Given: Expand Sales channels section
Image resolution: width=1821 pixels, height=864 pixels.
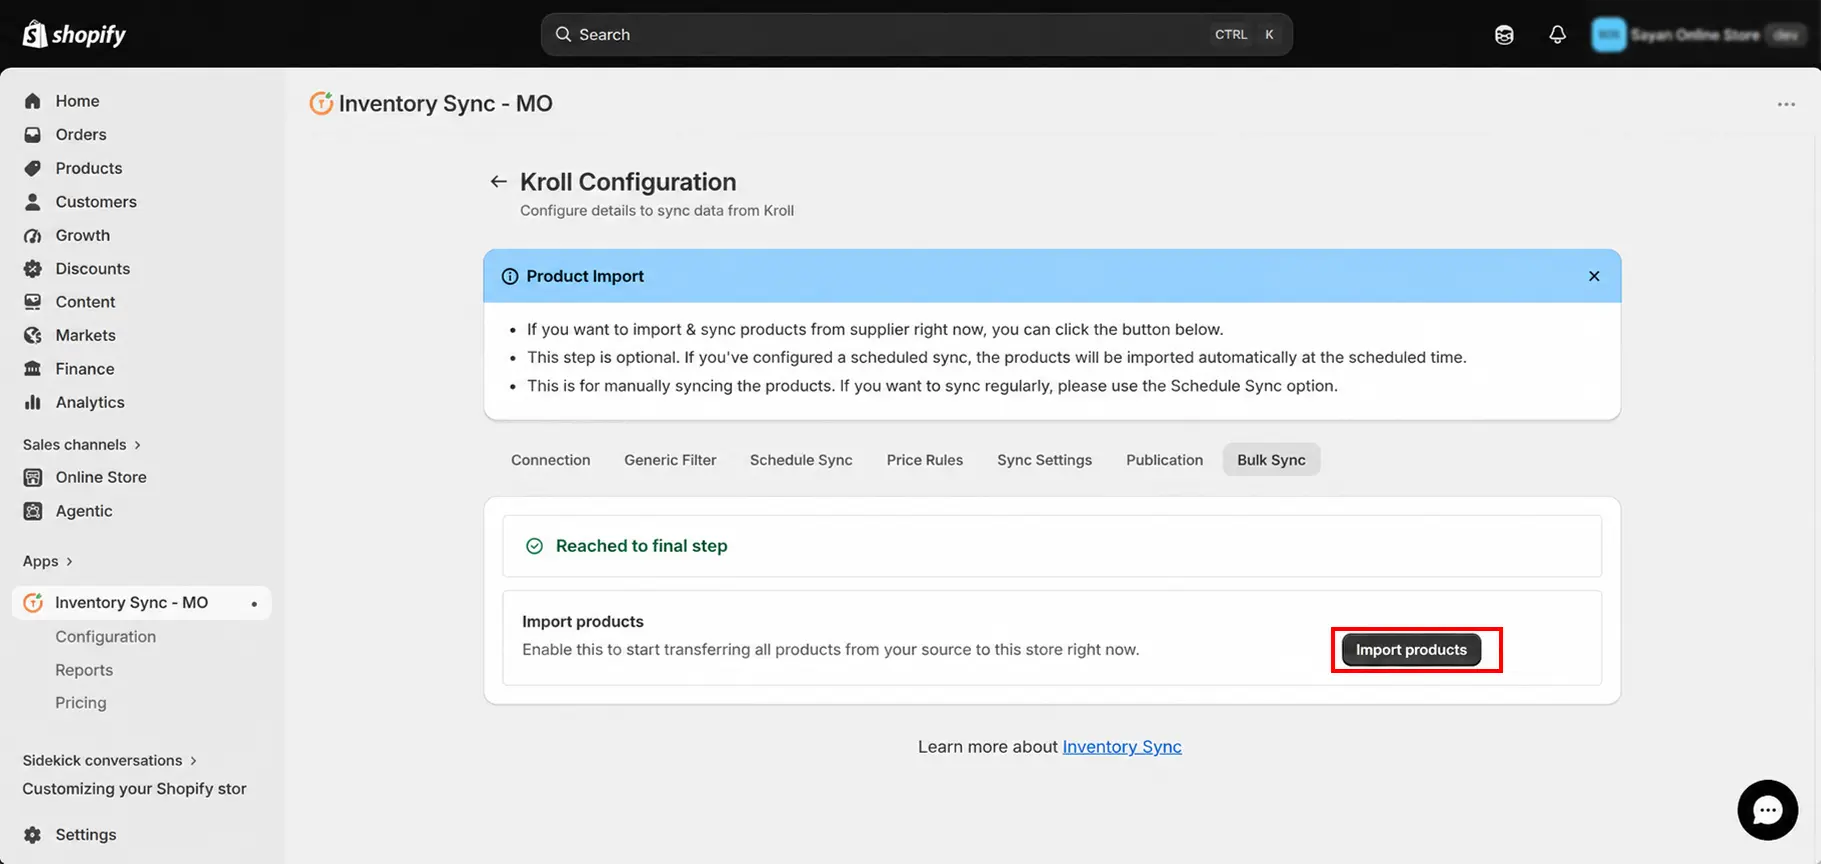Looking at the screenshot, I should [82, 444].
